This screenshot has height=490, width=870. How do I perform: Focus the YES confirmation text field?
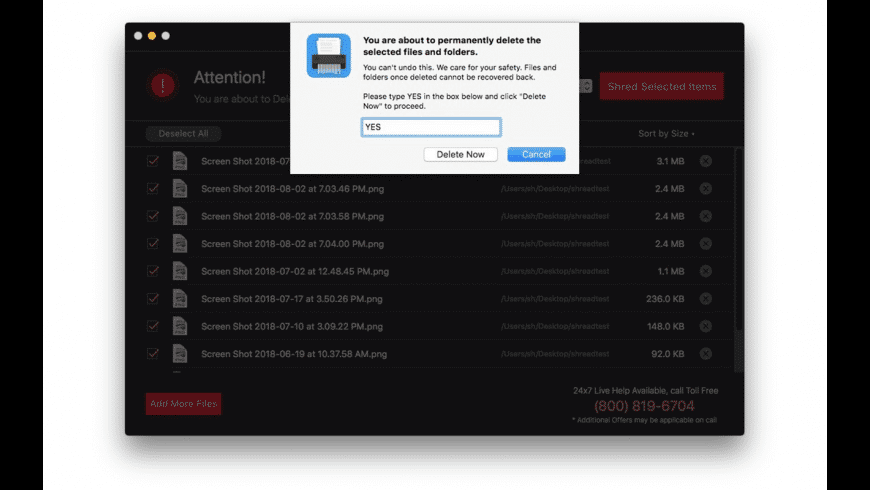click(431, 127)
